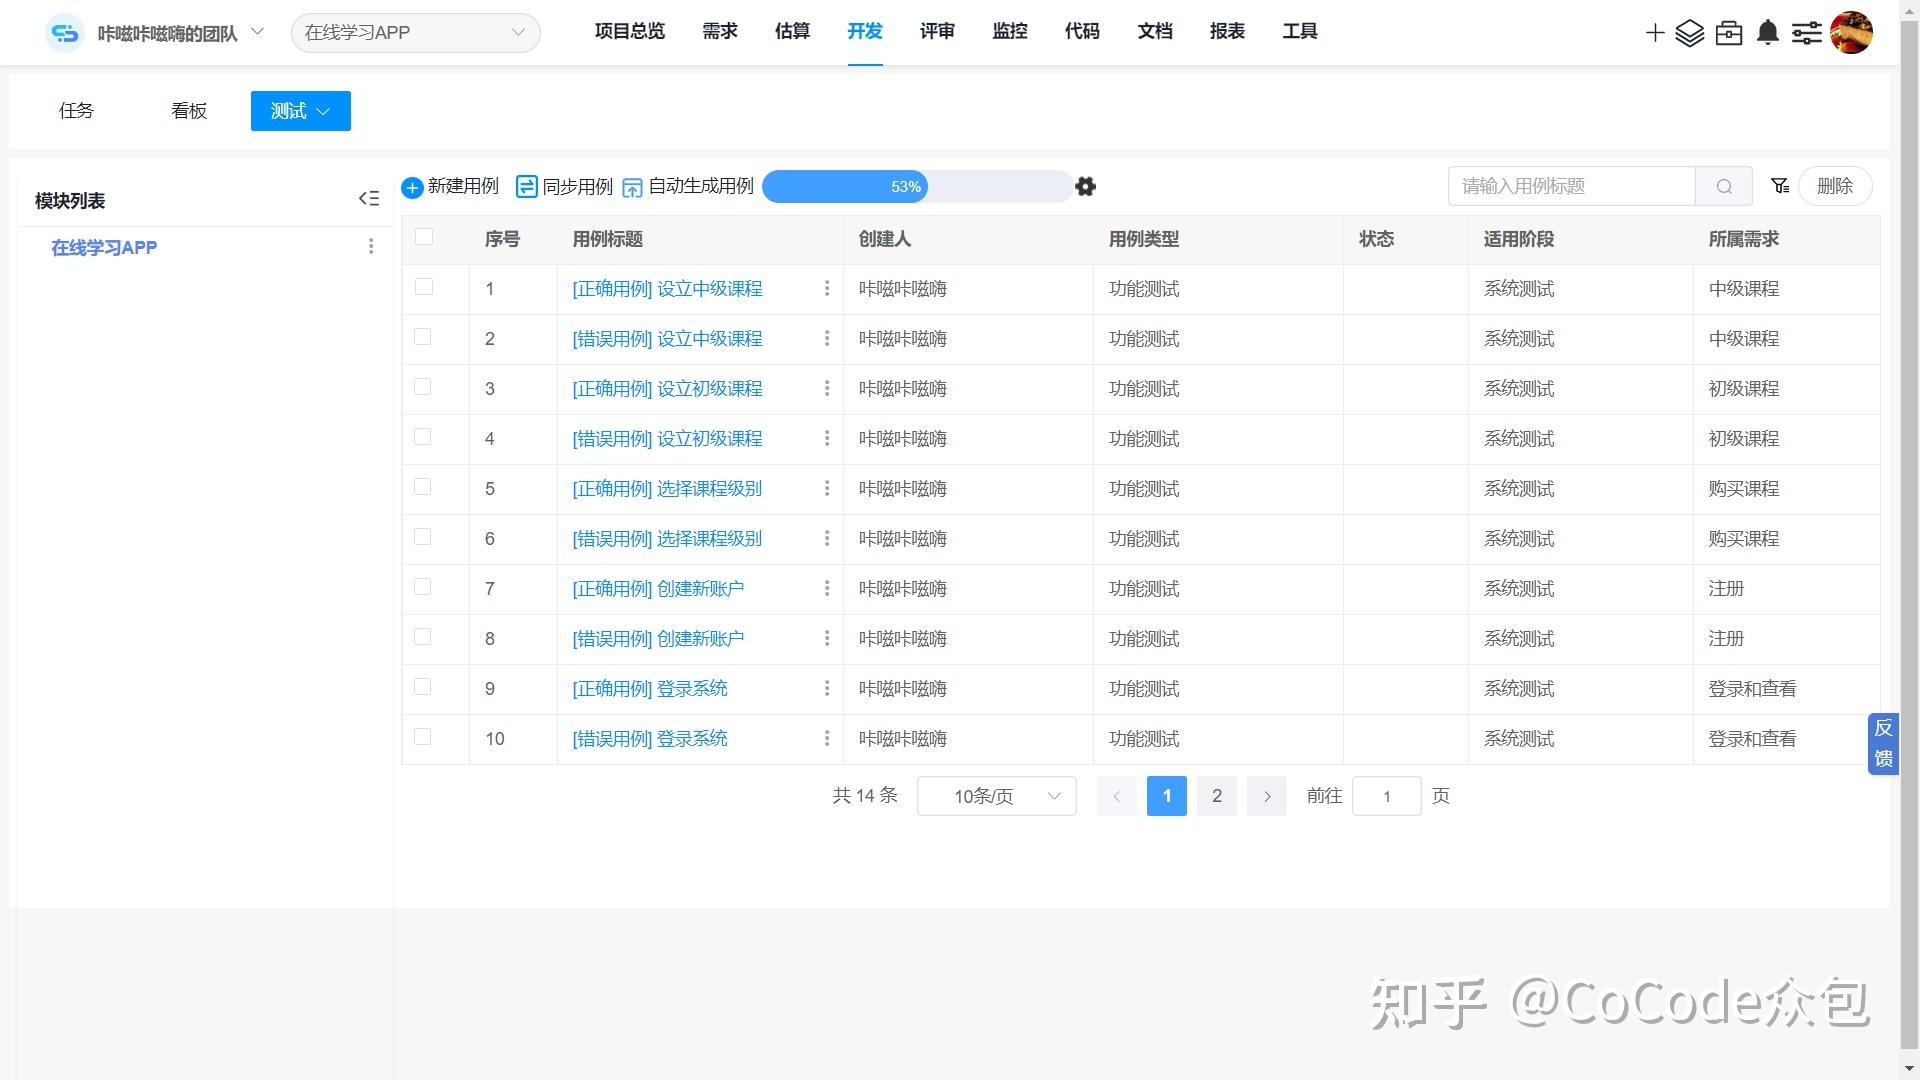
Task: Click the 新建用例 plus icon
Action: [x=411, y=187]
